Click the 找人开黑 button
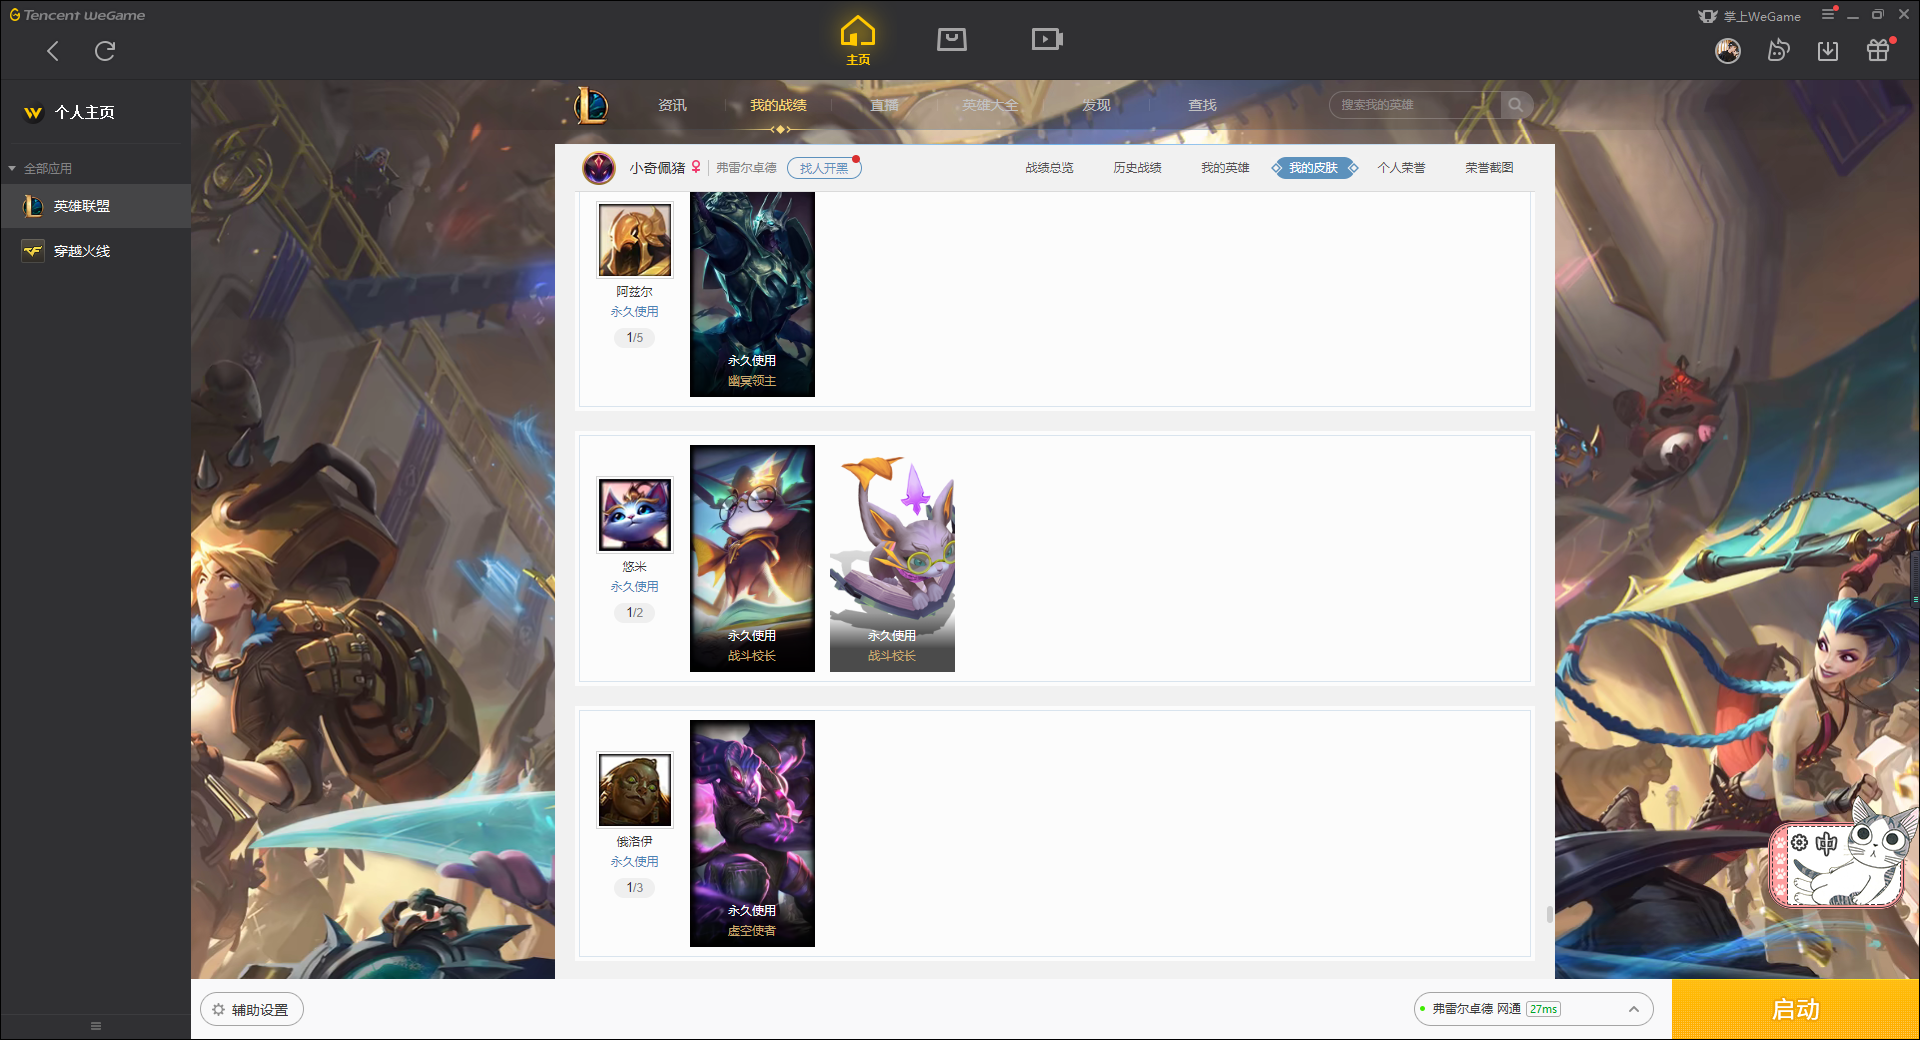 (824, 168)
